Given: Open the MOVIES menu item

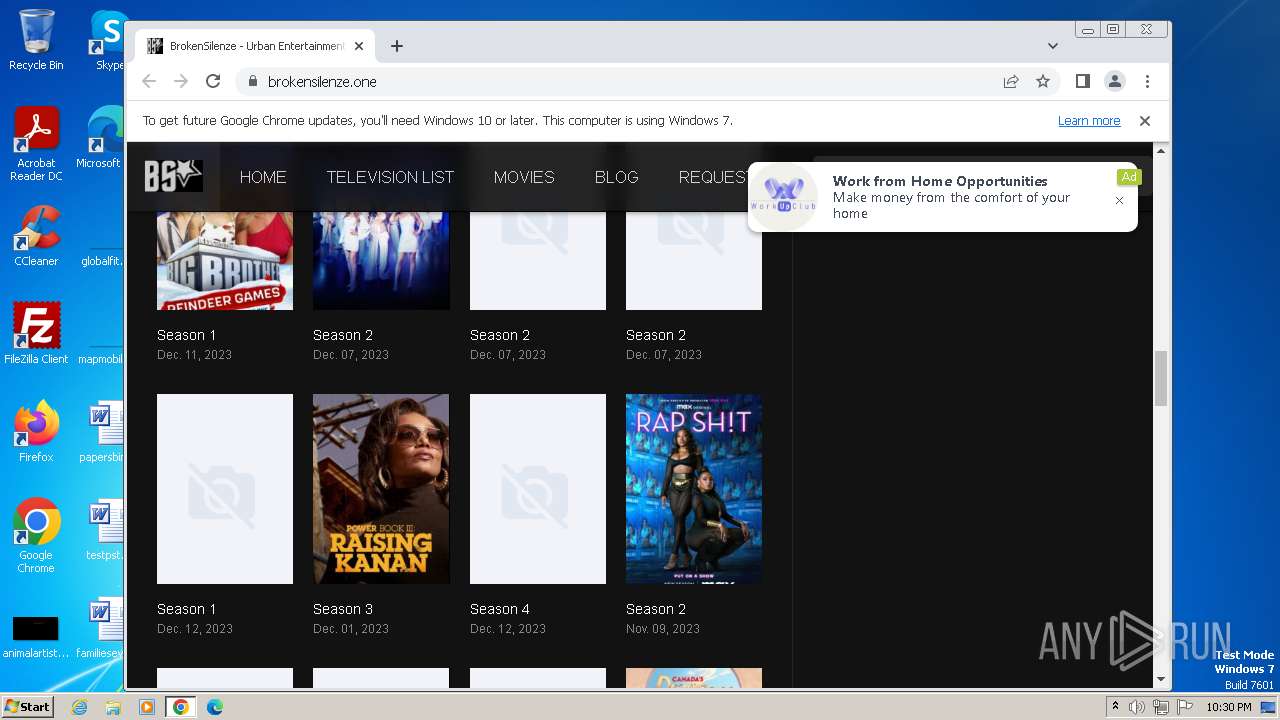Looking at the screenshot, I should pos(524,177).
